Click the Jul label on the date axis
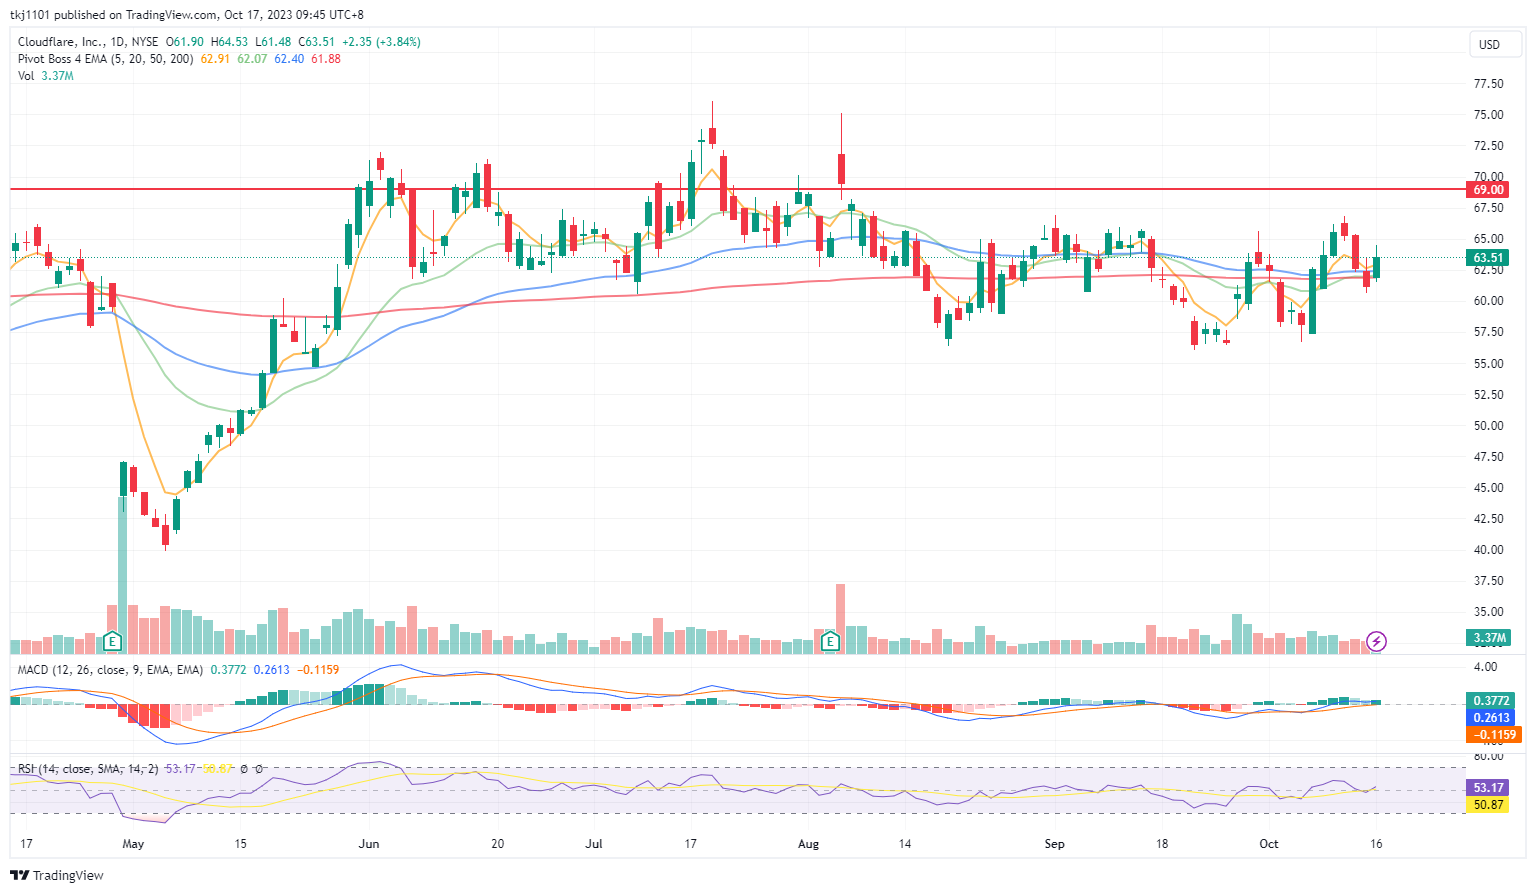Image resolution: width=1536 pixels, height=893 pixels. (594, 844)
